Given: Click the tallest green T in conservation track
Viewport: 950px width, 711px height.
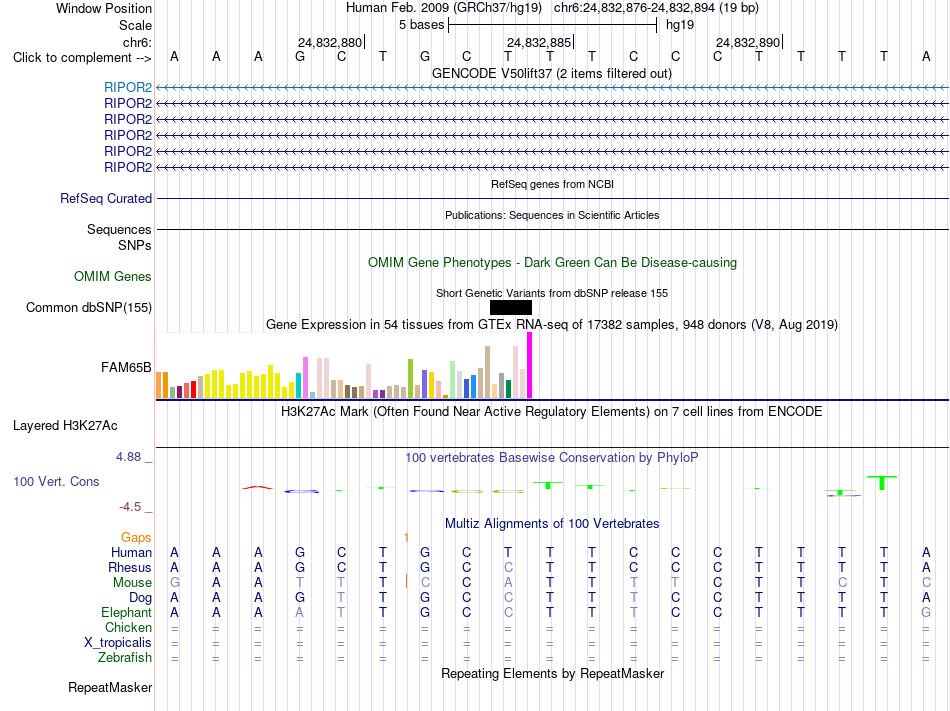Looking at the screenshot, I should (882, 483).
